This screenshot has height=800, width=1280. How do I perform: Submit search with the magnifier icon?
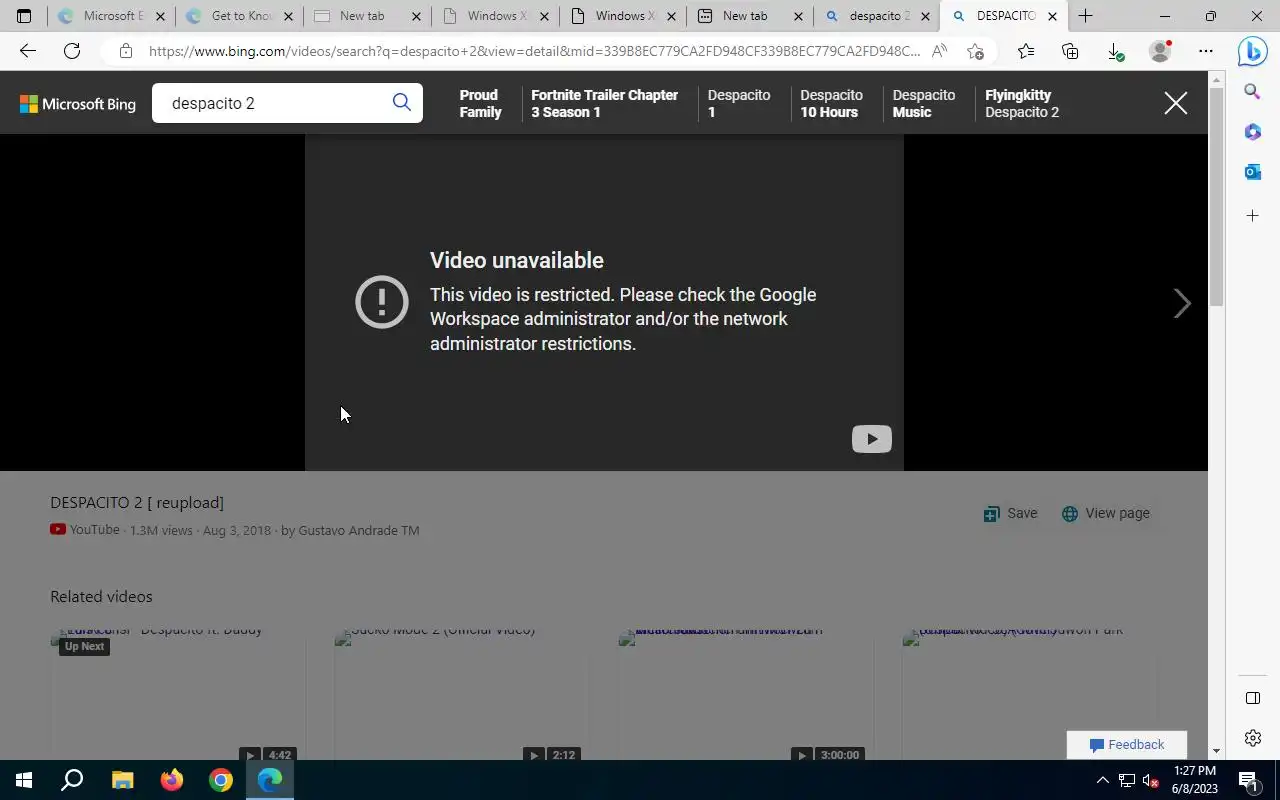(x=402, y=102)
